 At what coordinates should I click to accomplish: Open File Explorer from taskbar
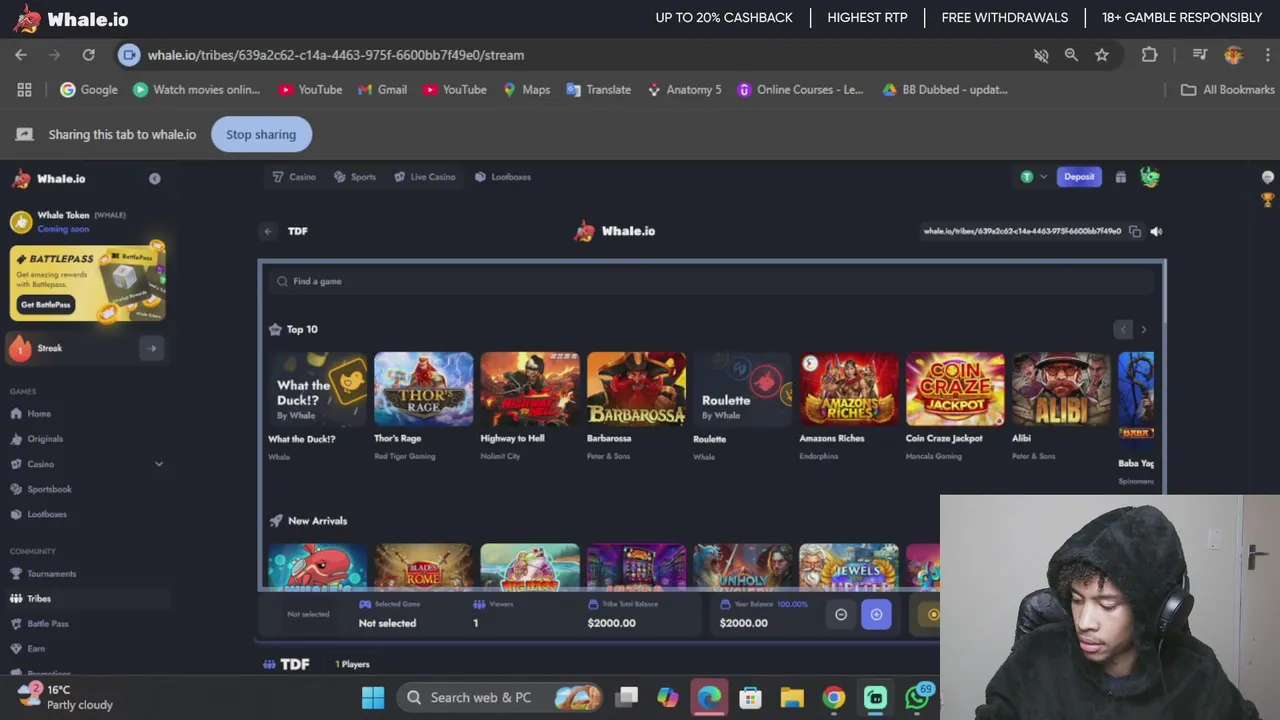[x=792, y=697]
